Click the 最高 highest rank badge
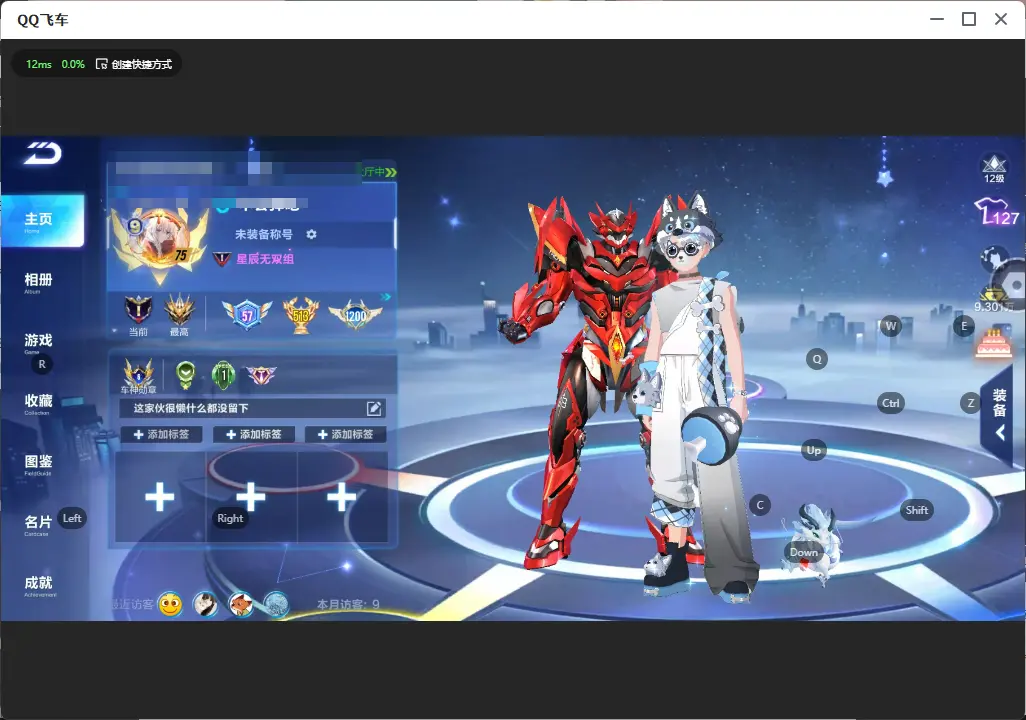1026x720 pixels. [179, 315]
